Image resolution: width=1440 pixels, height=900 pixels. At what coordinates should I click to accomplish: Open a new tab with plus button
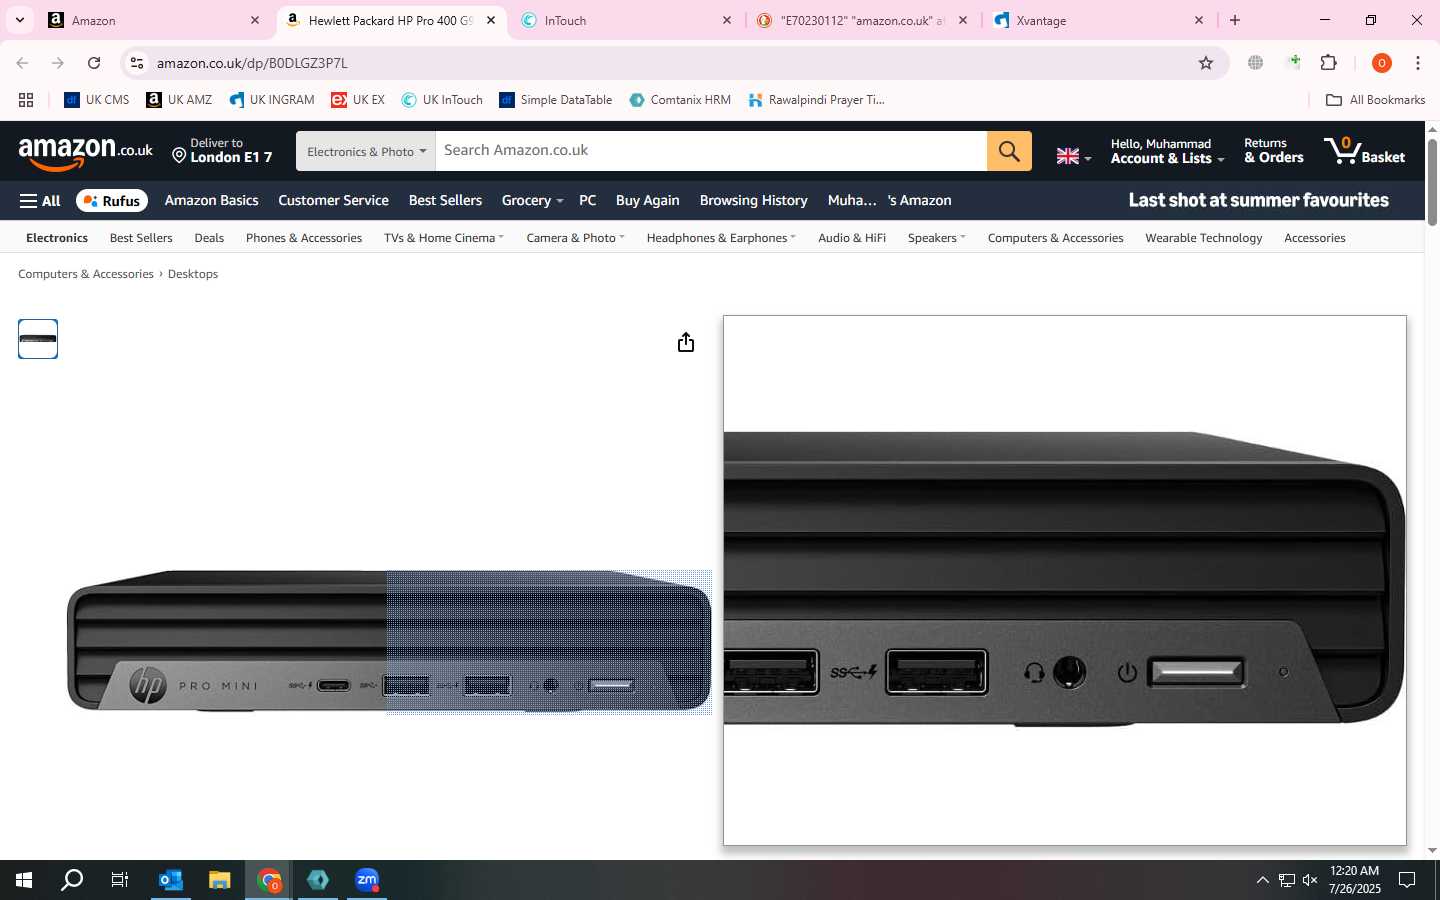pos(1235,20)
